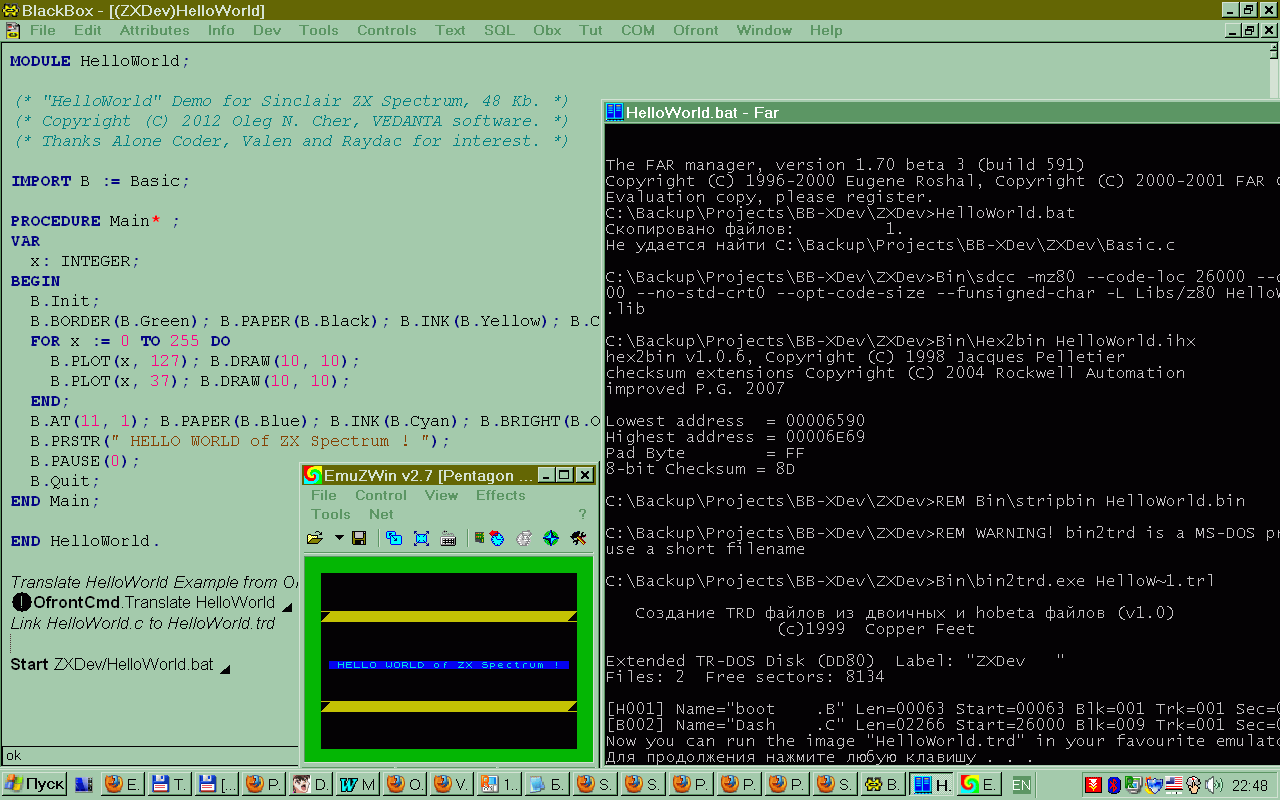Click the triangle end marker after Translate HelloWorld
Image resolution: width=1280 pixels, height=800 pixels.
[287, 607]
